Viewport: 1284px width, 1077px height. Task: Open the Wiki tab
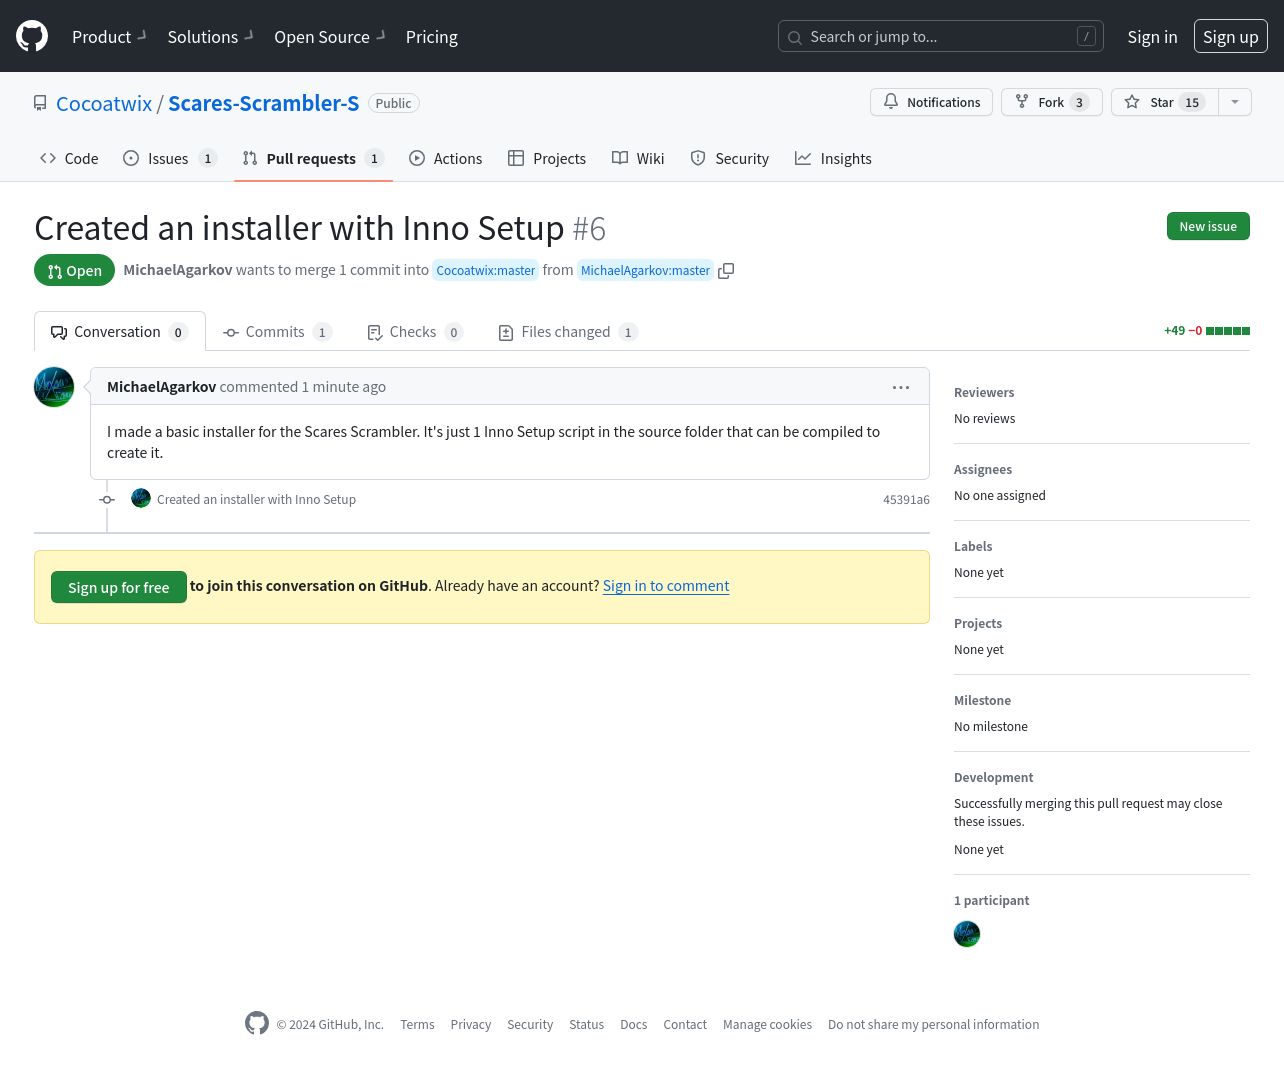tap(638, 158)
